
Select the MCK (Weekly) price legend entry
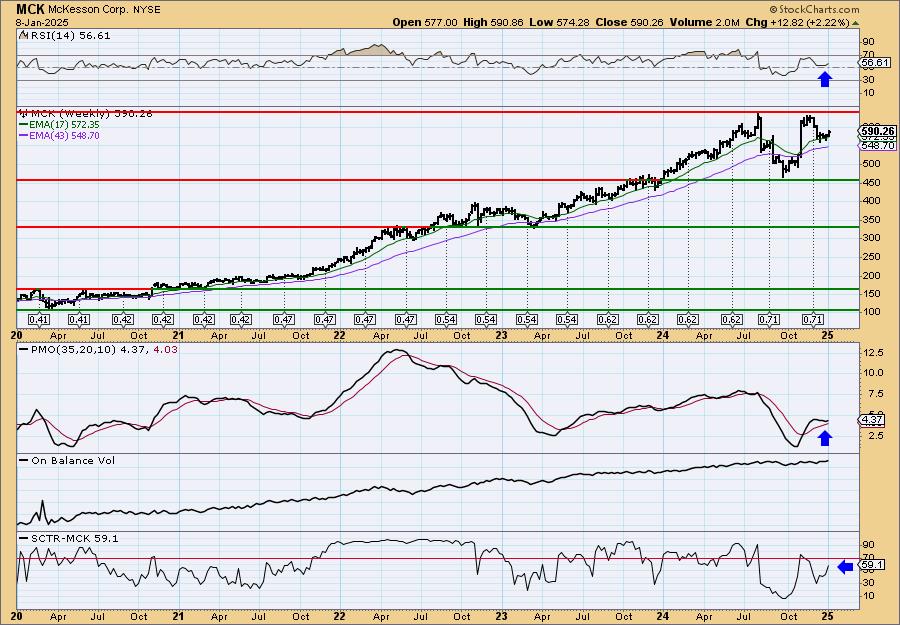click(x=86, y=114)
